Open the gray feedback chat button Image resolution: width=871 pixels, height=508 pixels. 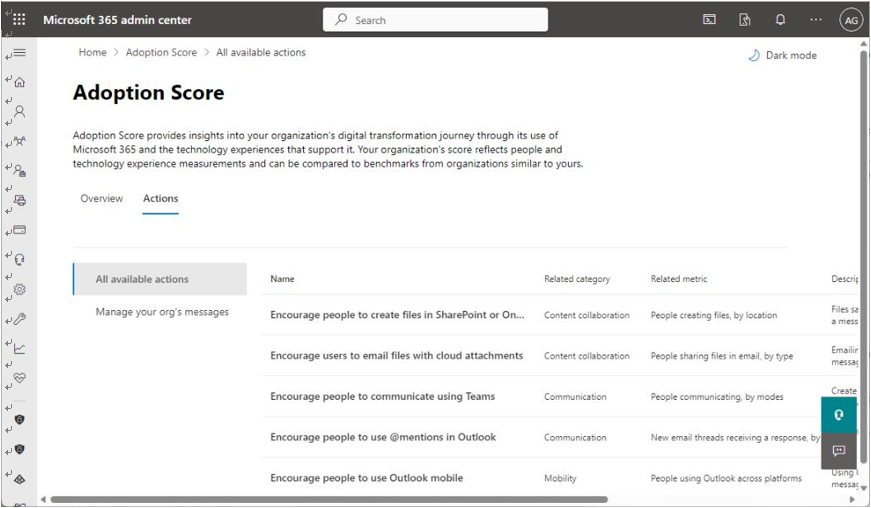[839, 450]
